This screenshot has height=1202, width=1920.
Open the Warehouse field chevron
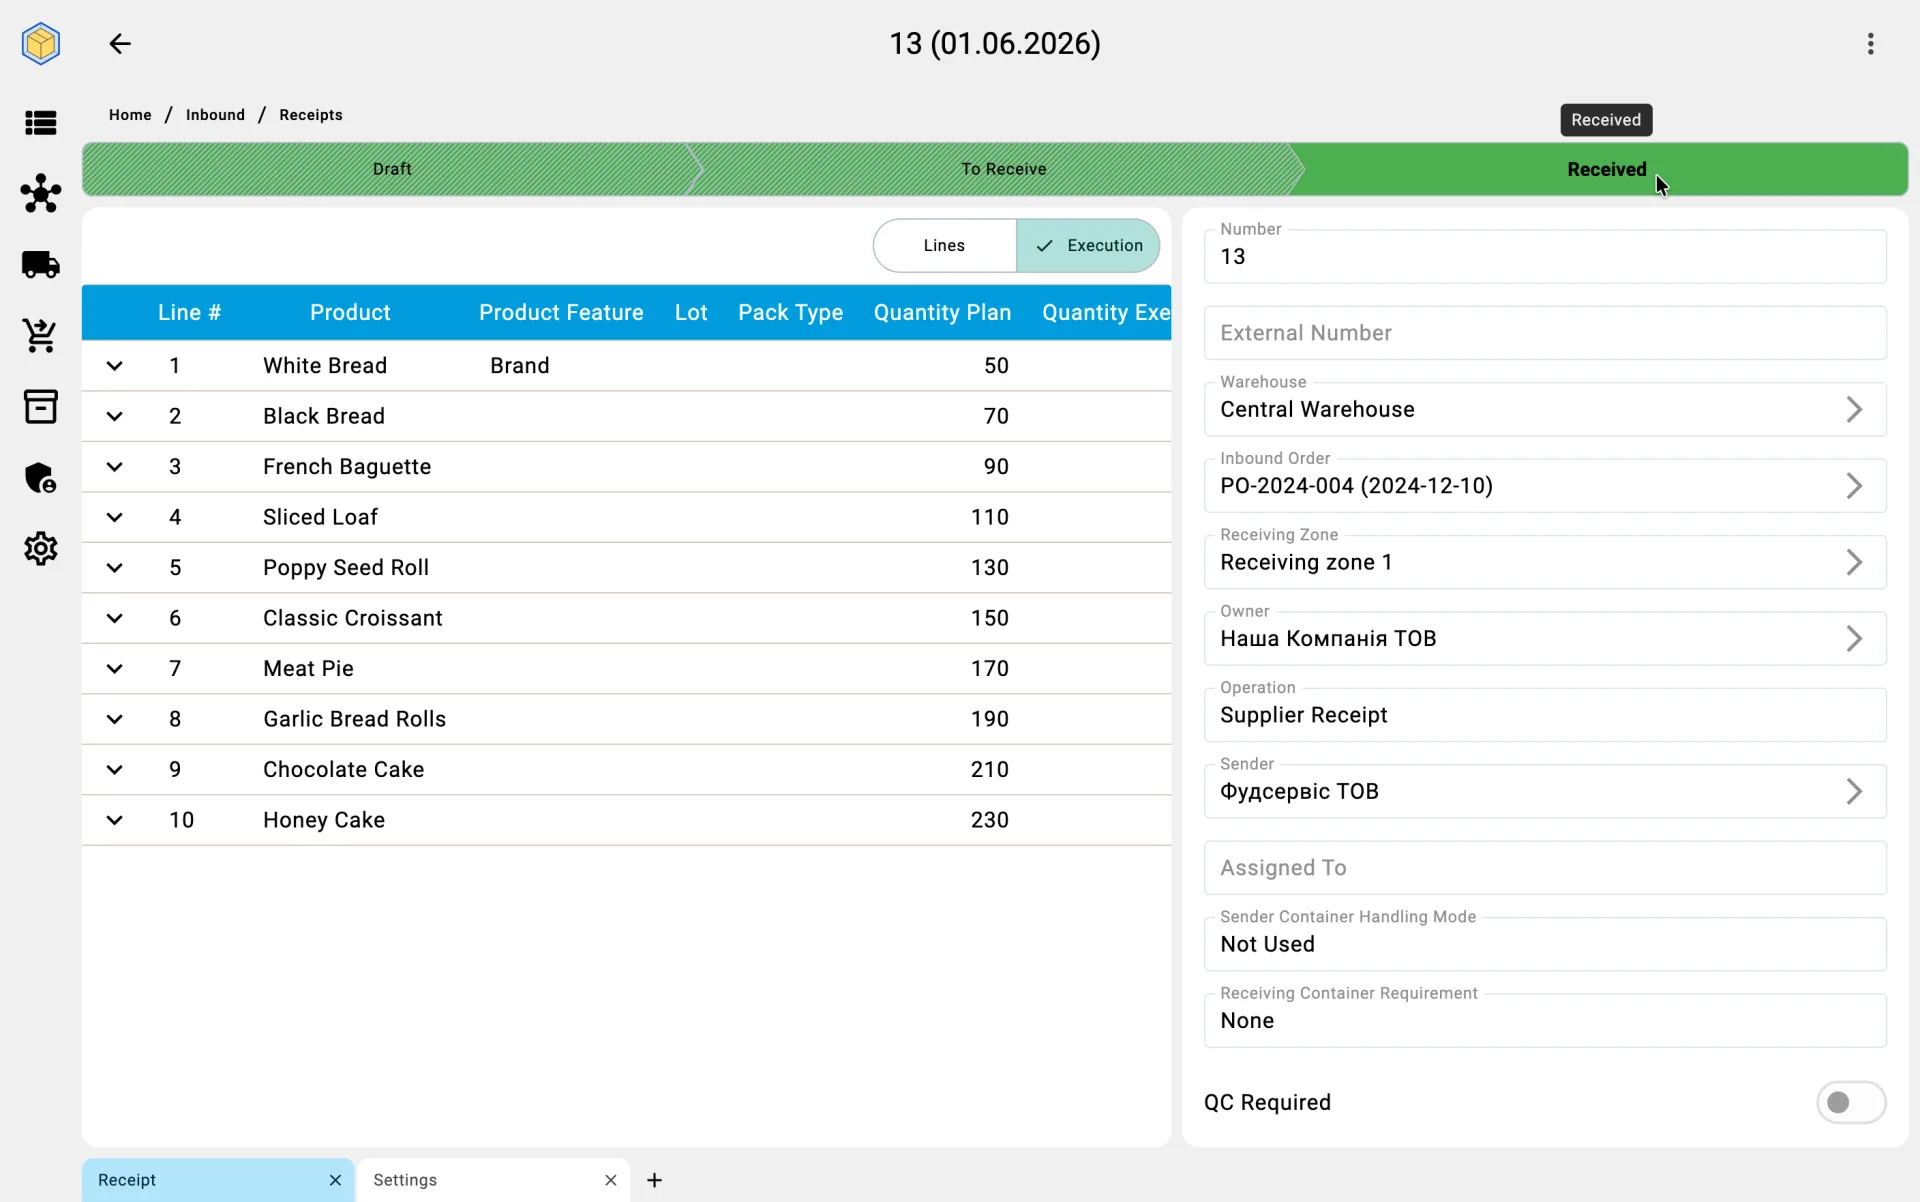[x=1854, y=409]
